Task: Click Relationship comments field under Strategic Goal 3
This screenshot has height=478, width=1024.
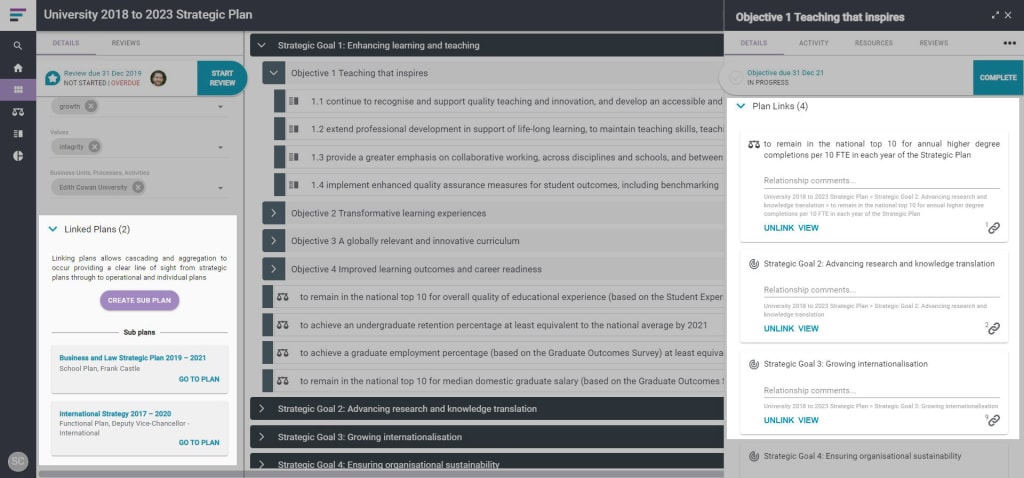Action: 882,390
